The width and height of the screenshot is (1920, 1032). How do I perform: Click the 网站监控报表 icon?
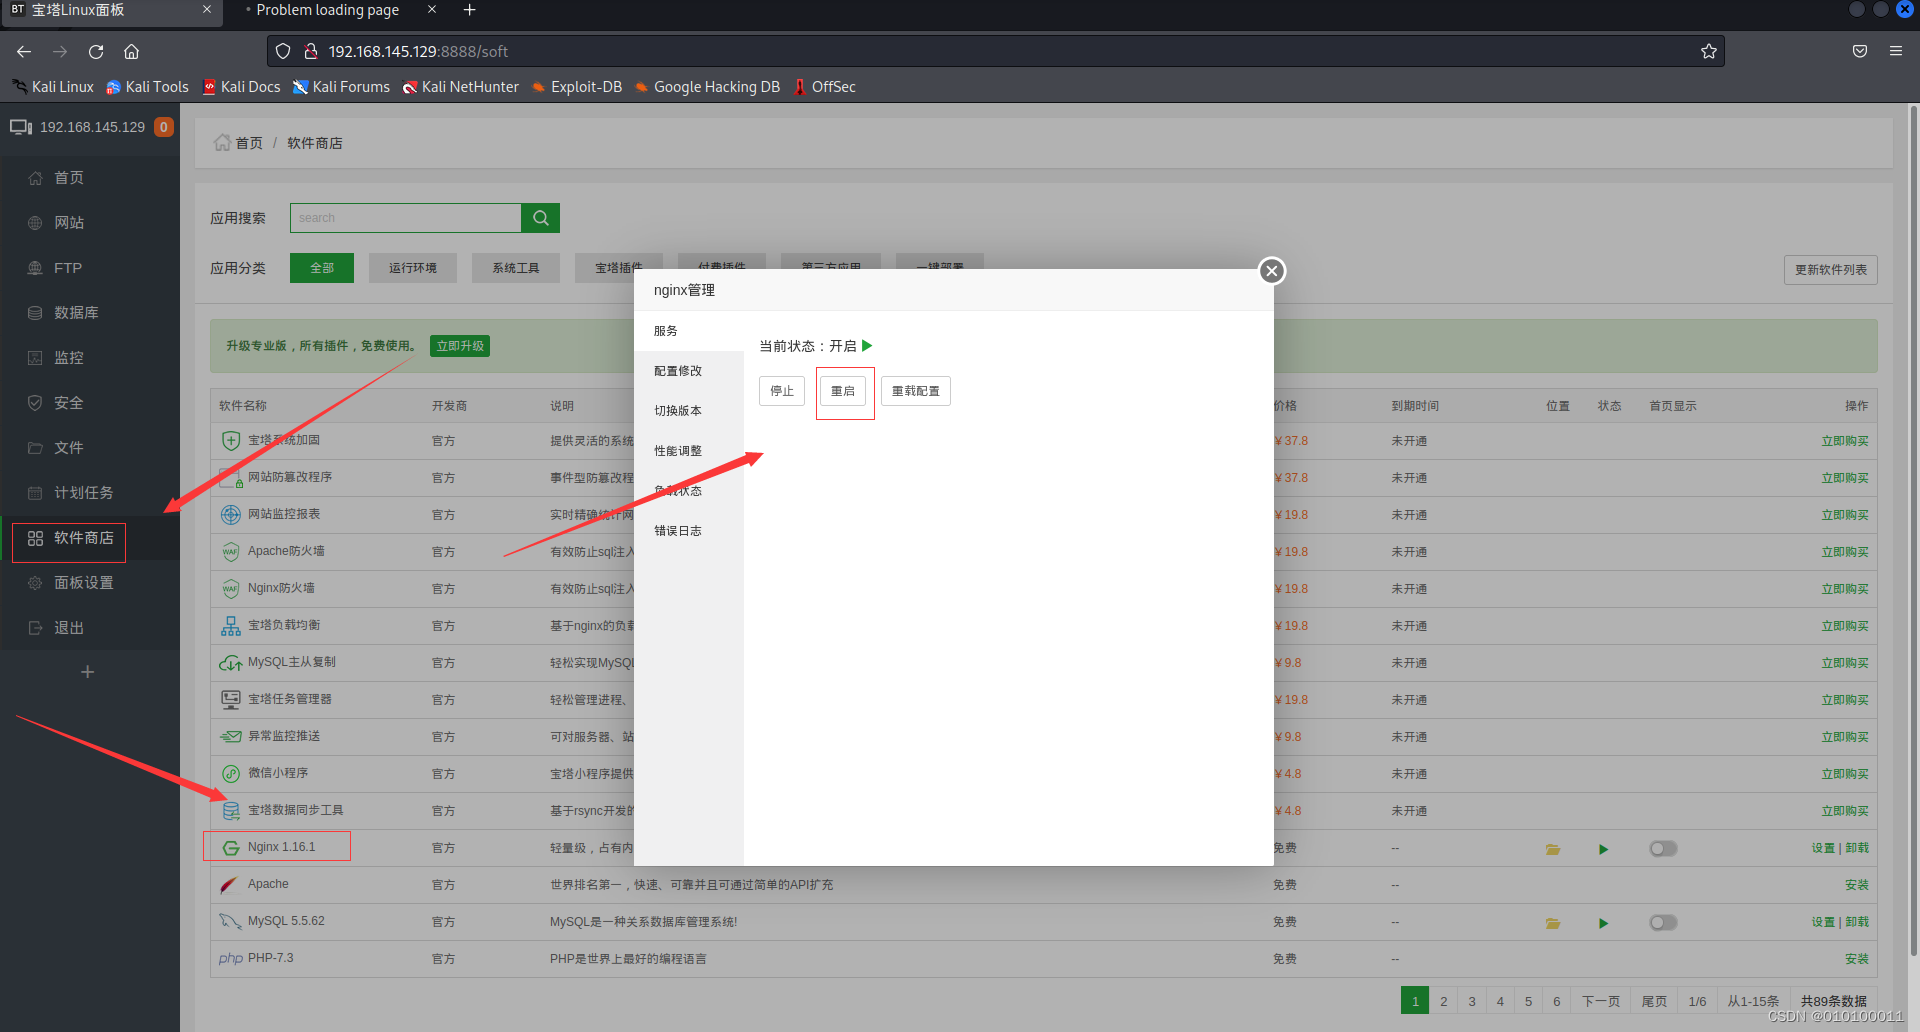pos(231,515)
